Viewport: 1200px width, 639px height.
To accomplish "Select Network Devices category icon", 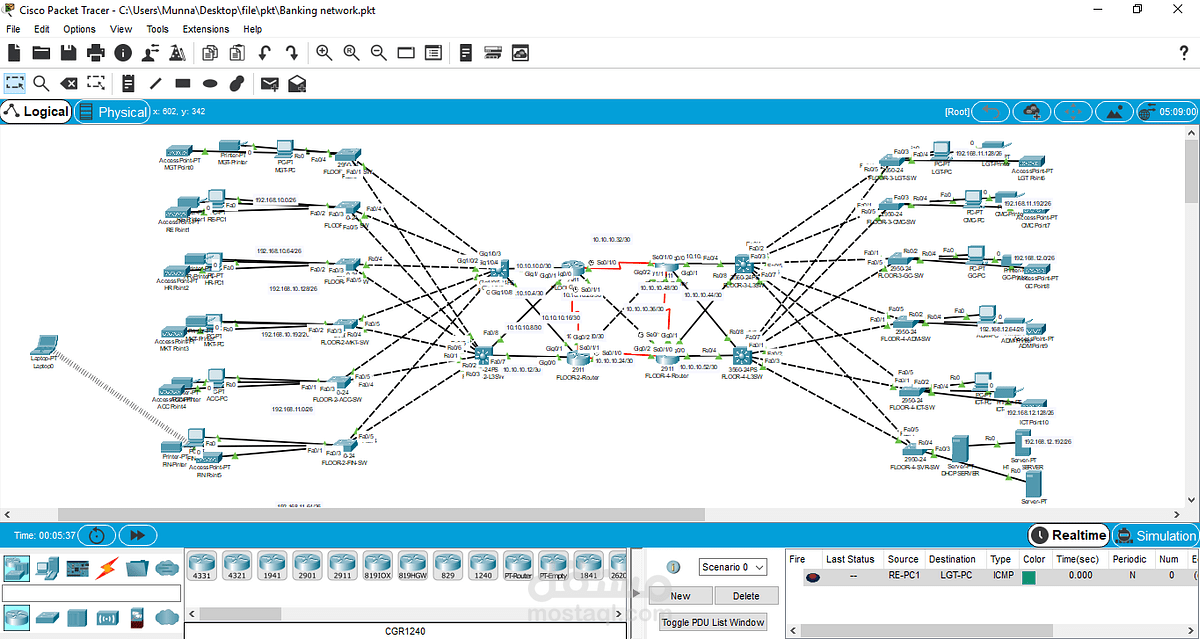I will pos(15,568).
